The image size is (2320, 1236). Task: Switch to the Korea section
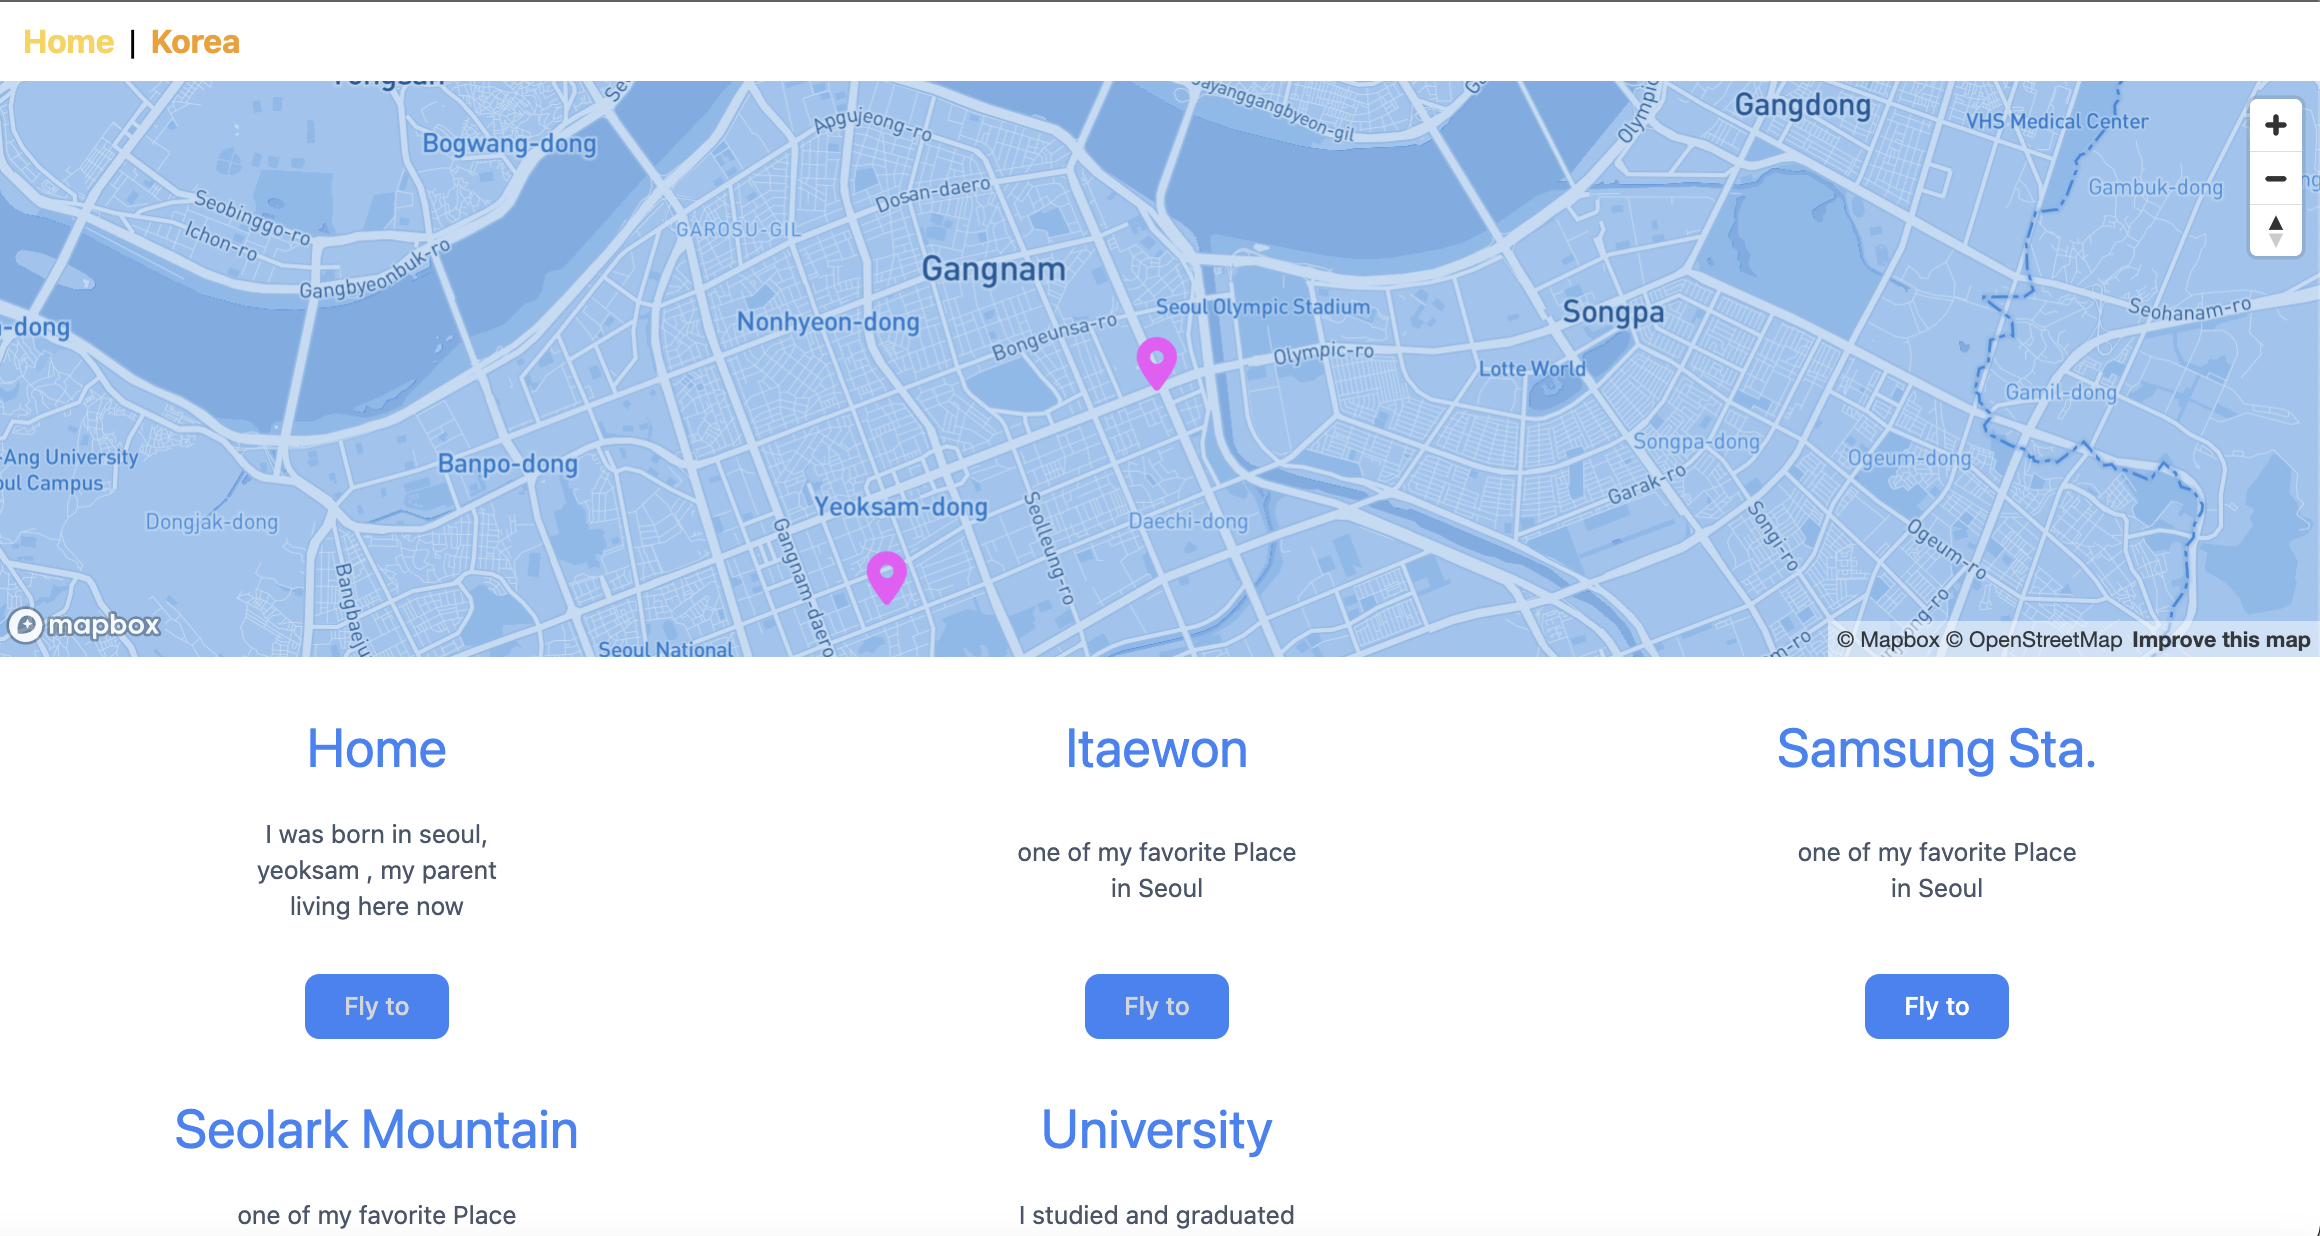point(194,41)
